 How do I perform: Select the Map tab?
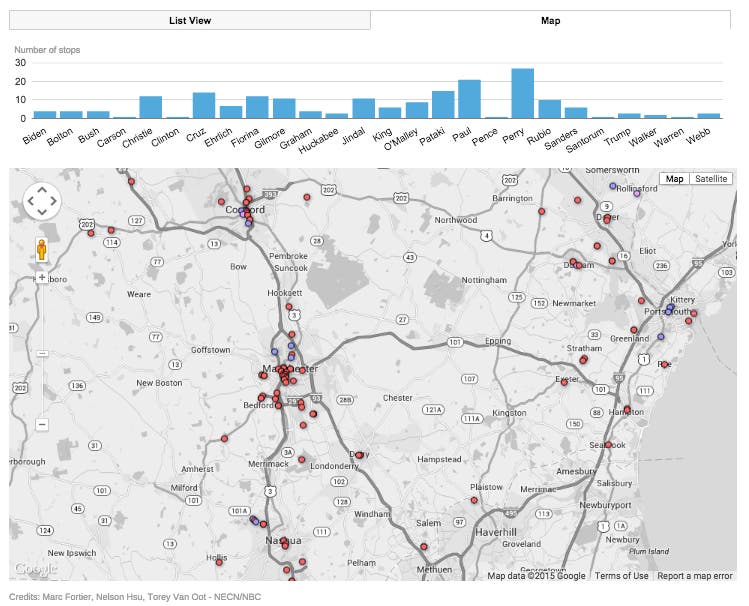click(550, 20)
